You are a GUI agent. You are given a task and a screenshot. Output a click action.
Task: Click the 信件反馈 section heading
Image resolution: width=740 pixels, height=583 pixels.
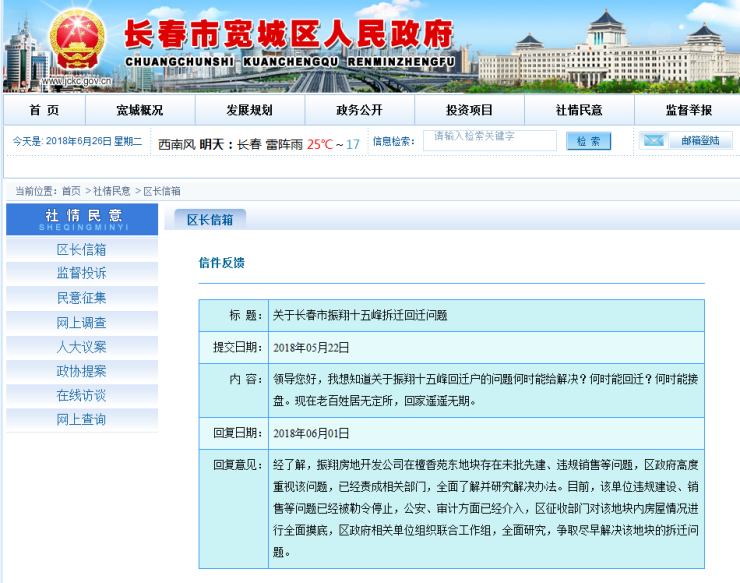click(x=221, y=263)
